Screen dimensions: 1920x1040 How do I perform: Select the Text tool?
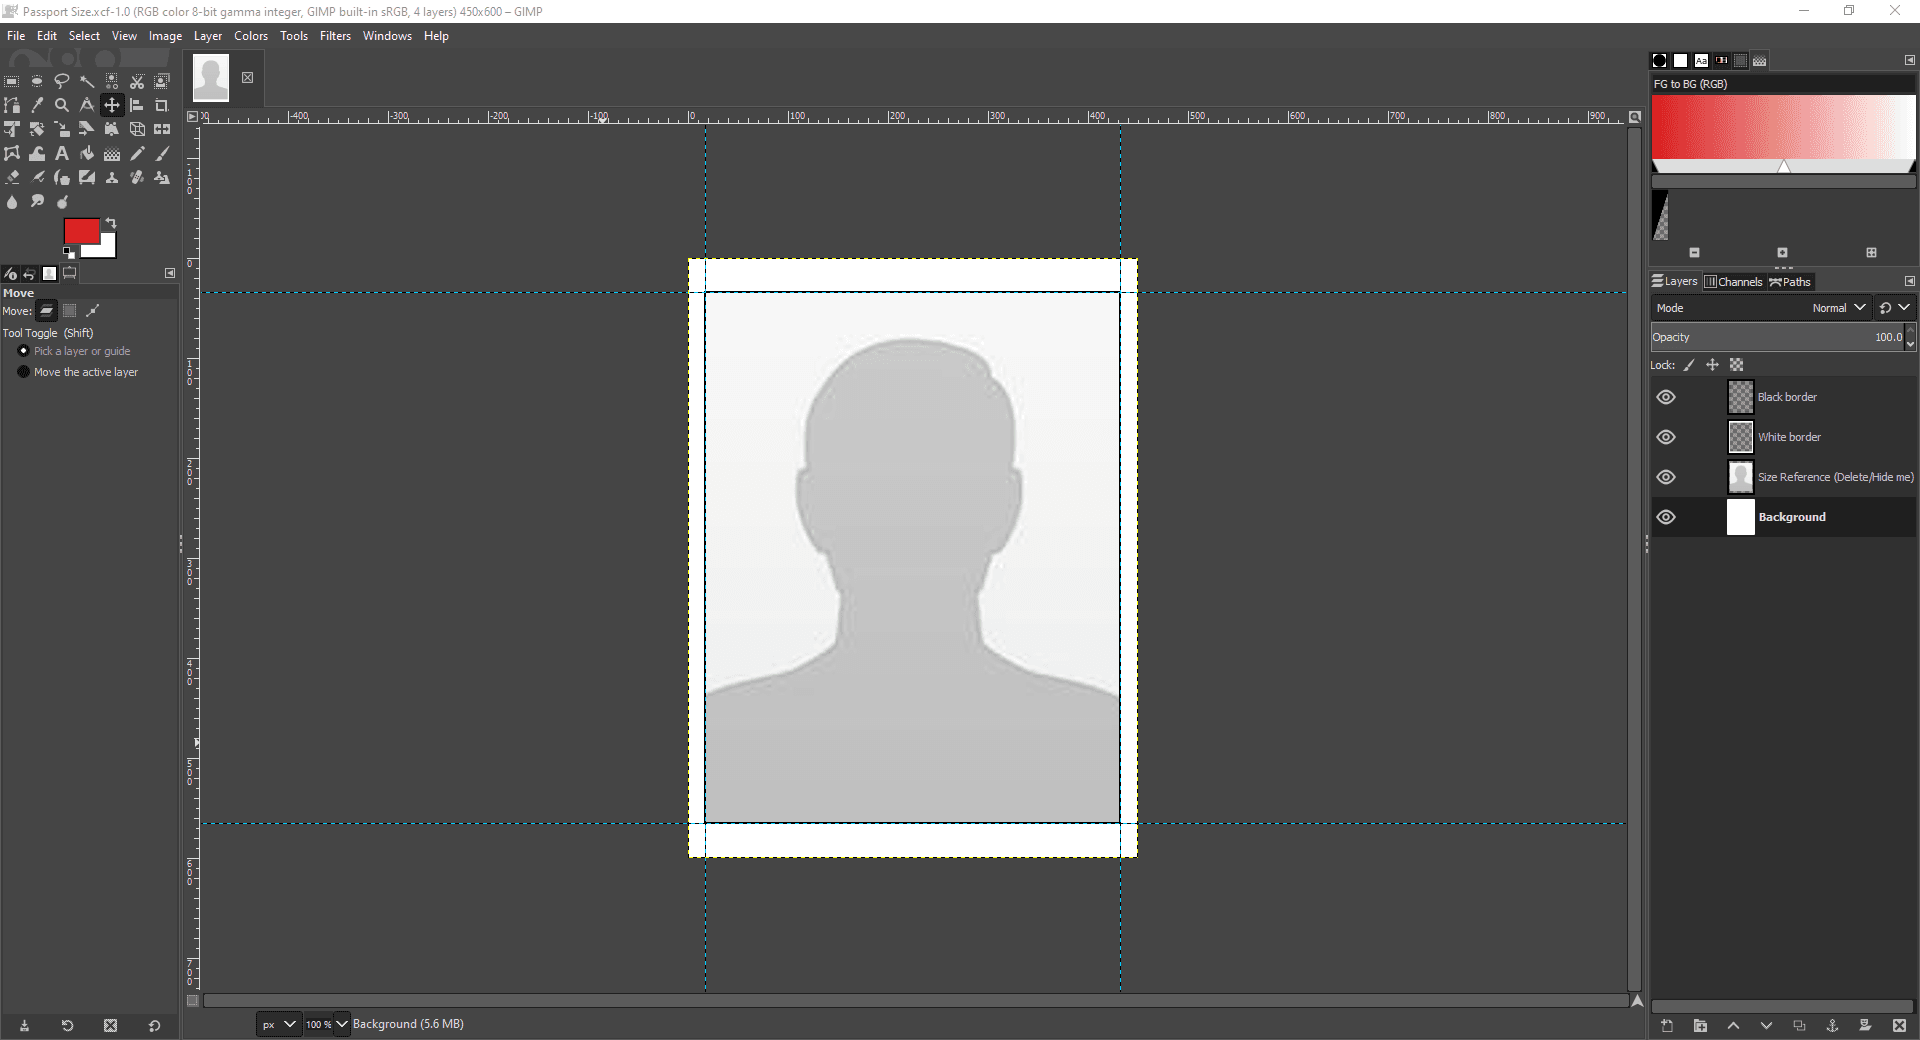(61, 153)
